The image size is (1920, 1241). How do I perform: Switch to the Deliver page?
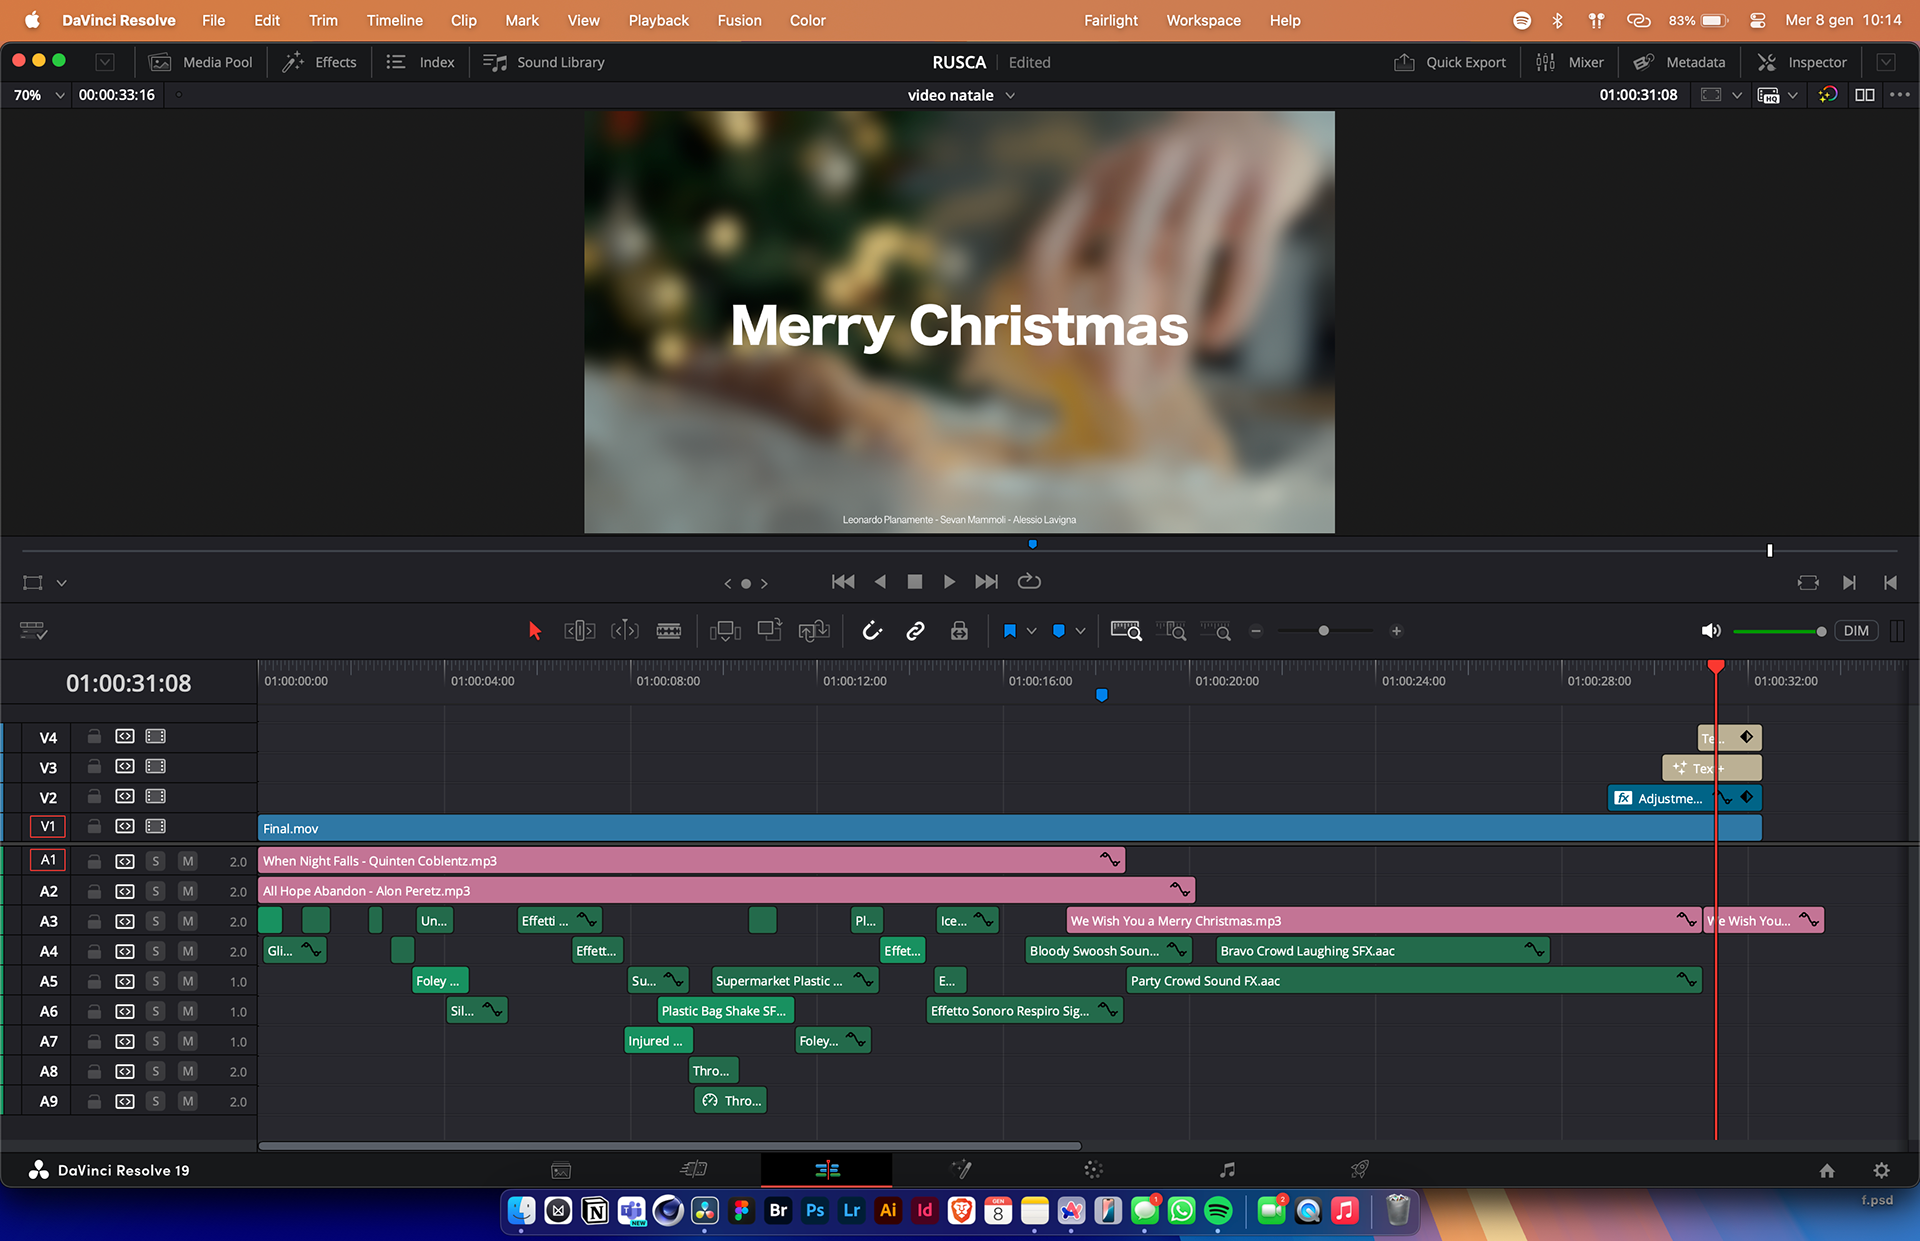pyautogui.click(x=1360, y=1170)
